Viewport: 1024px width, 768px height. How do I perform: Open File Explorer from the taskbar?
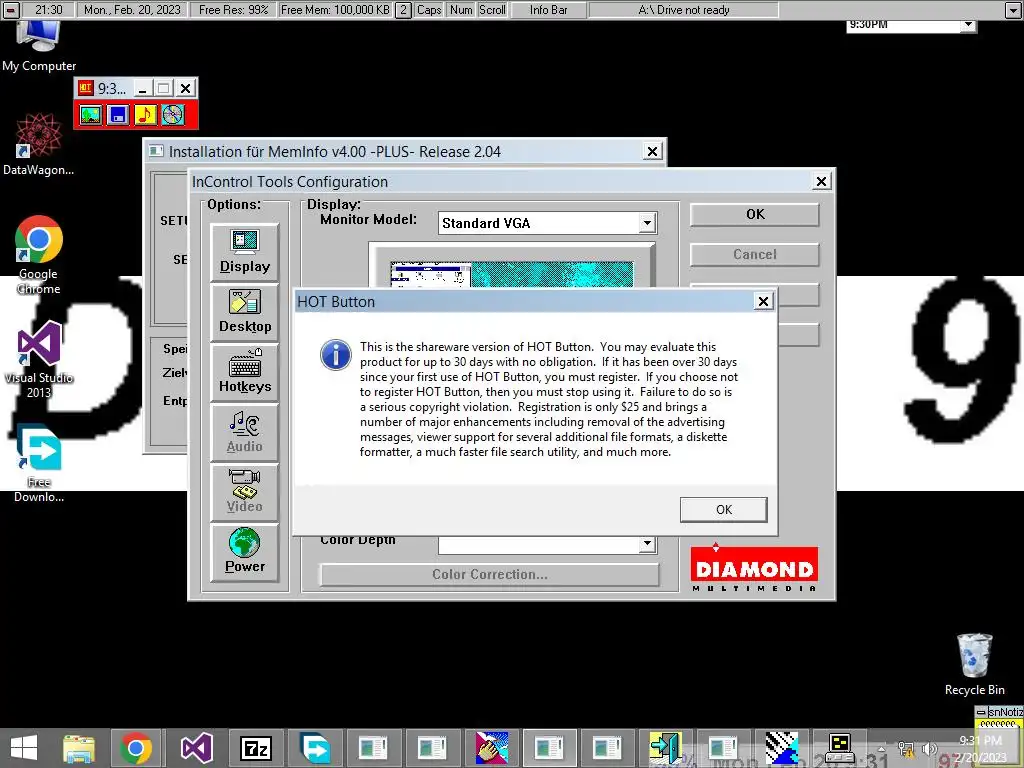tap(78, 748)
